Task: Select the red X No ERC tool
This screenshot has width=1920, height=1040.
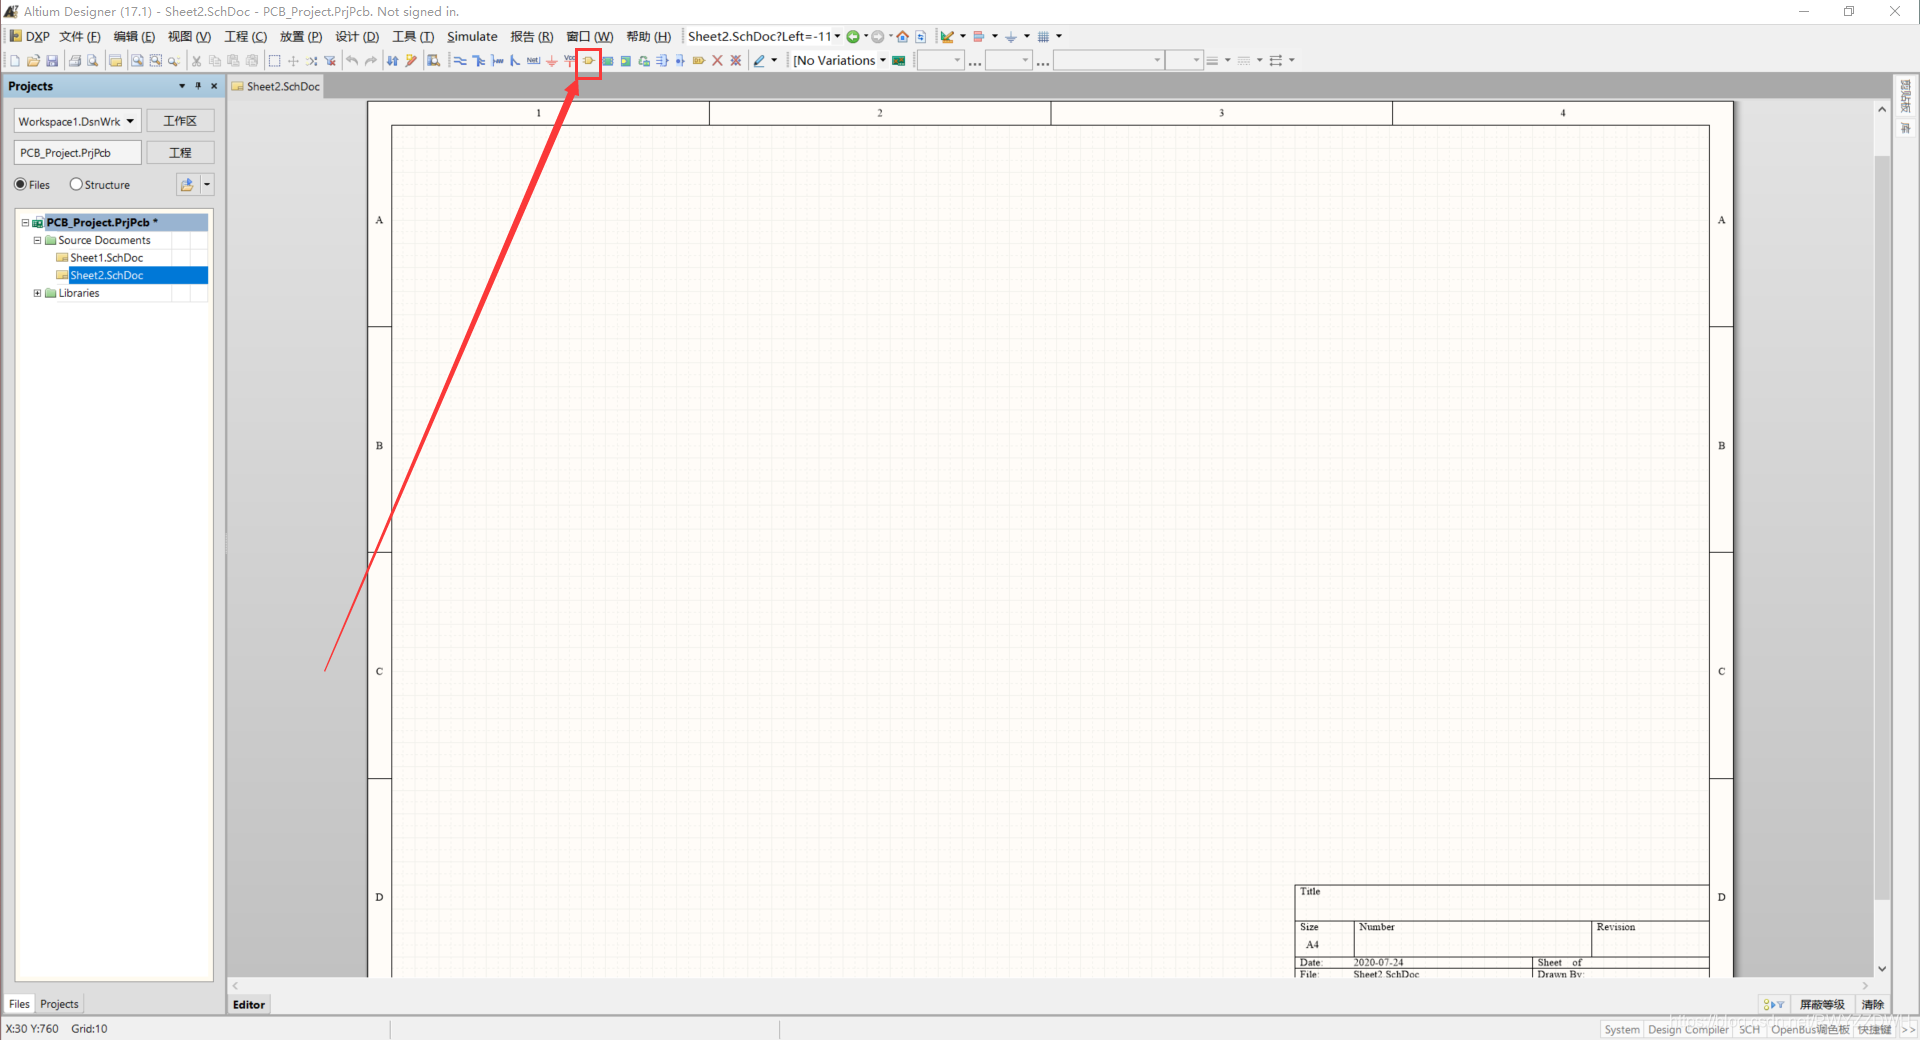Action: [717, 61]
